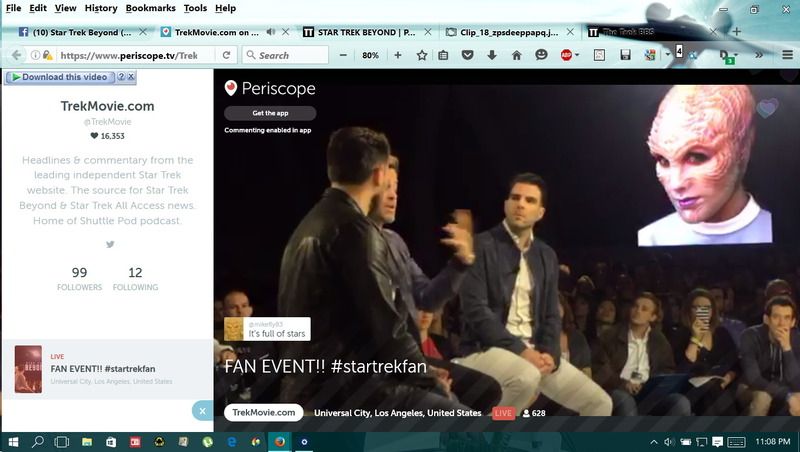This screenshot has height=452, width=800.
Task: Expand the Adblock Plus dropdown arrow
Action: tap(577, 55)
